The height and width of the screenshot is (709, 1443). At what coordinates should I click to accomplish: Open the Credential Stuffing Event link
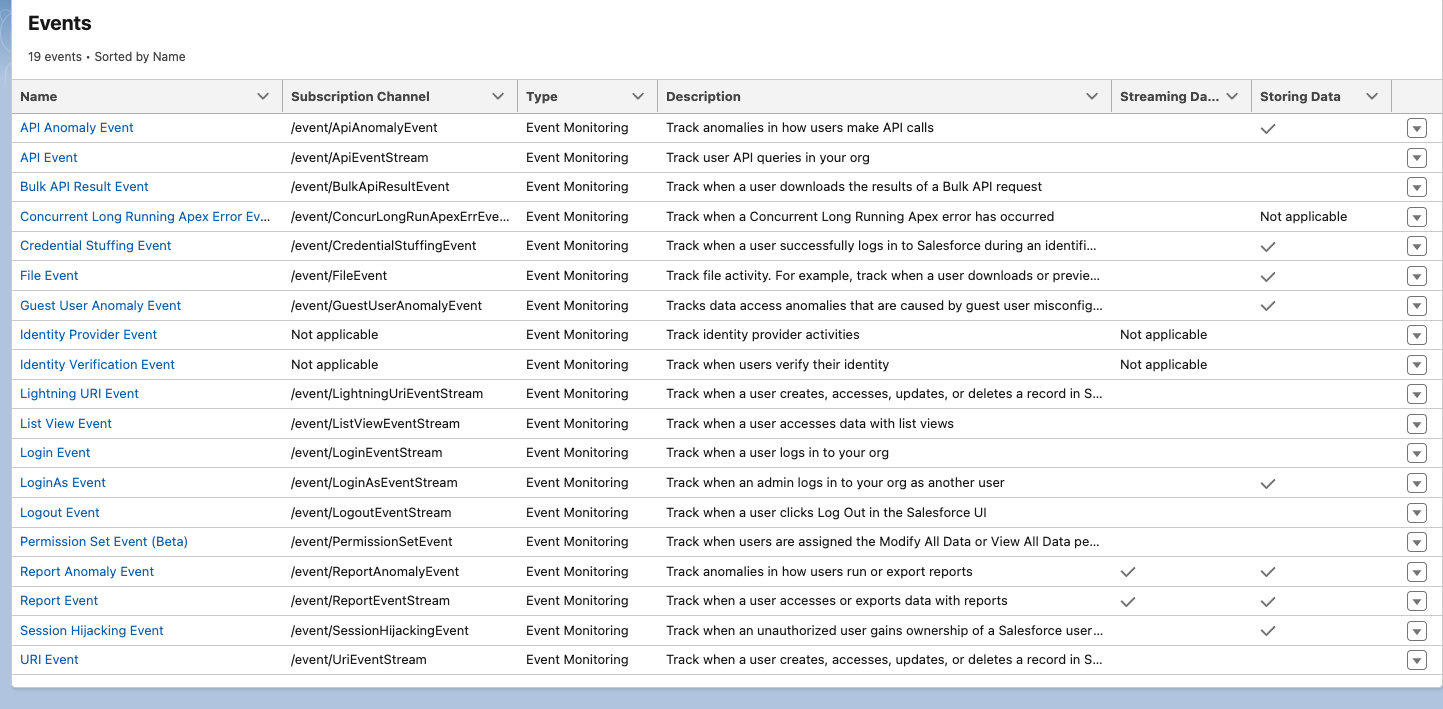96,246
